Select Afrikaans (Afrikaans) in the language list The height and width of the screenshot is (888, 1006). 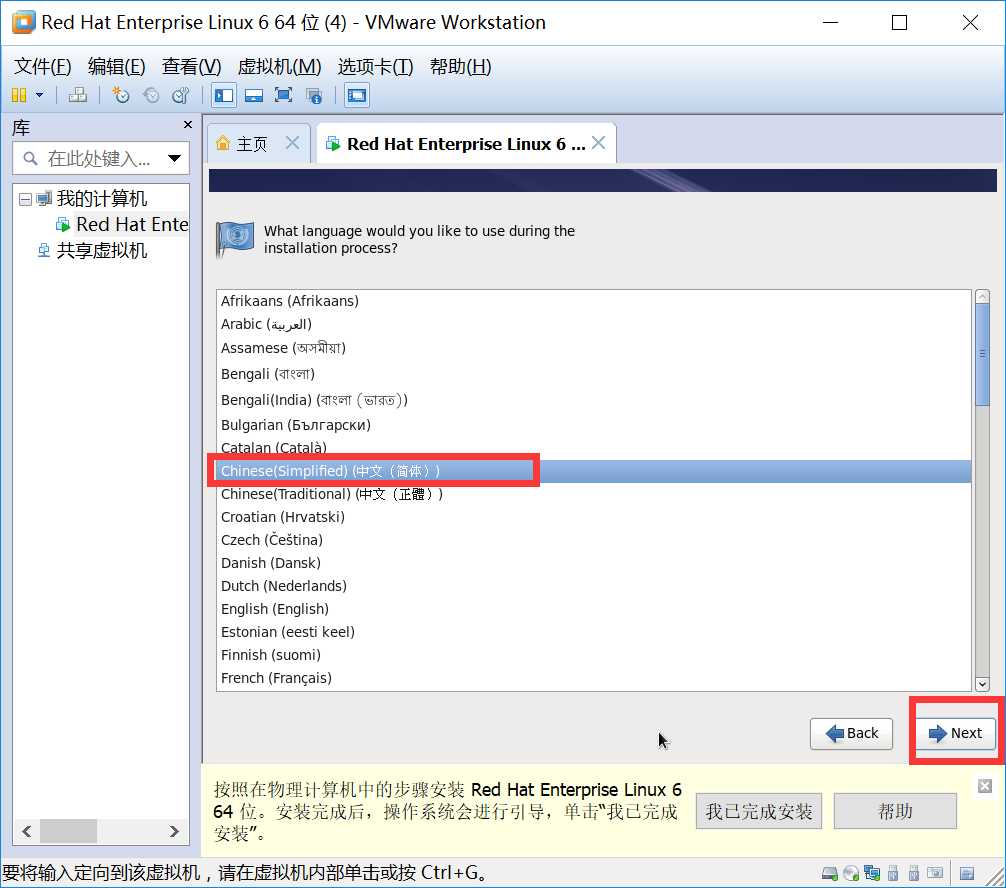point(593,301)
